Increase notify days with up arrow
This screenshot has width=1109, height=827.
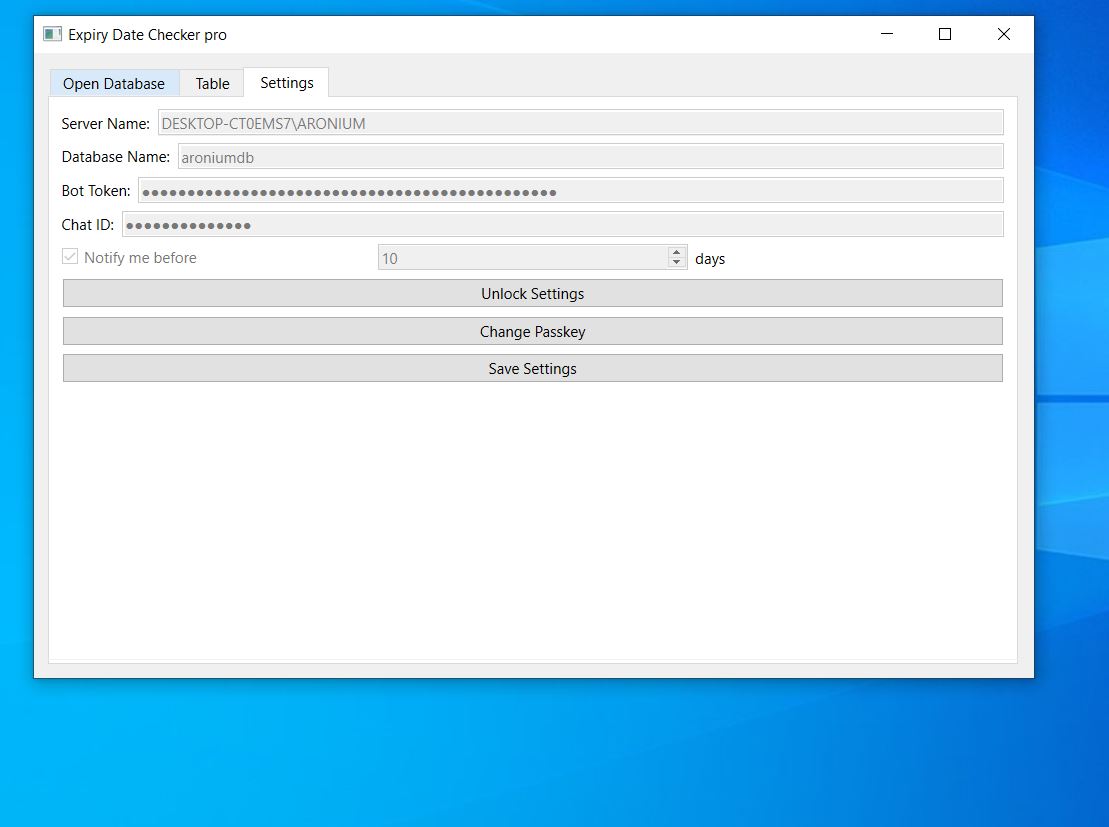coord(677,253)
